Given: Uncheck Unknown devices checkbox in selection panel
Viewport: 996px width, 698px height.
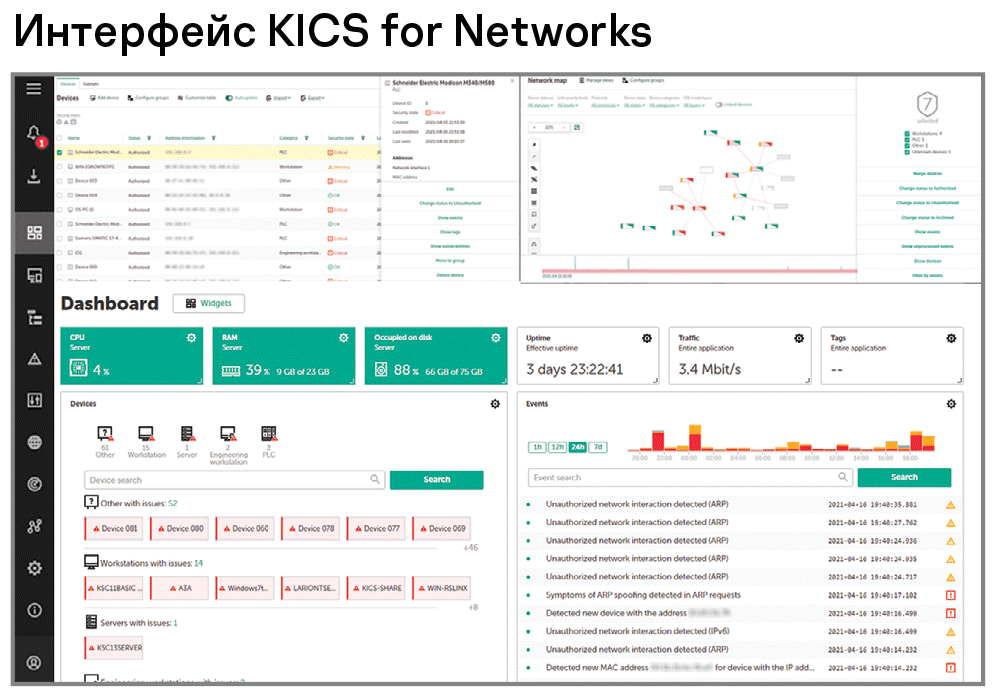Looking at the screenshot, I should 907,152.
